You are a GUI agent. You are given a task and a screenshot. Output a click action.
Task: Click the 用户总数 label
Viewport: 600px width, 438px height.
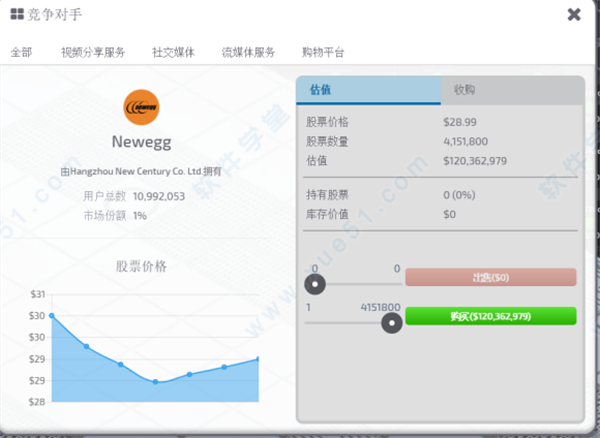click(105, 196)
